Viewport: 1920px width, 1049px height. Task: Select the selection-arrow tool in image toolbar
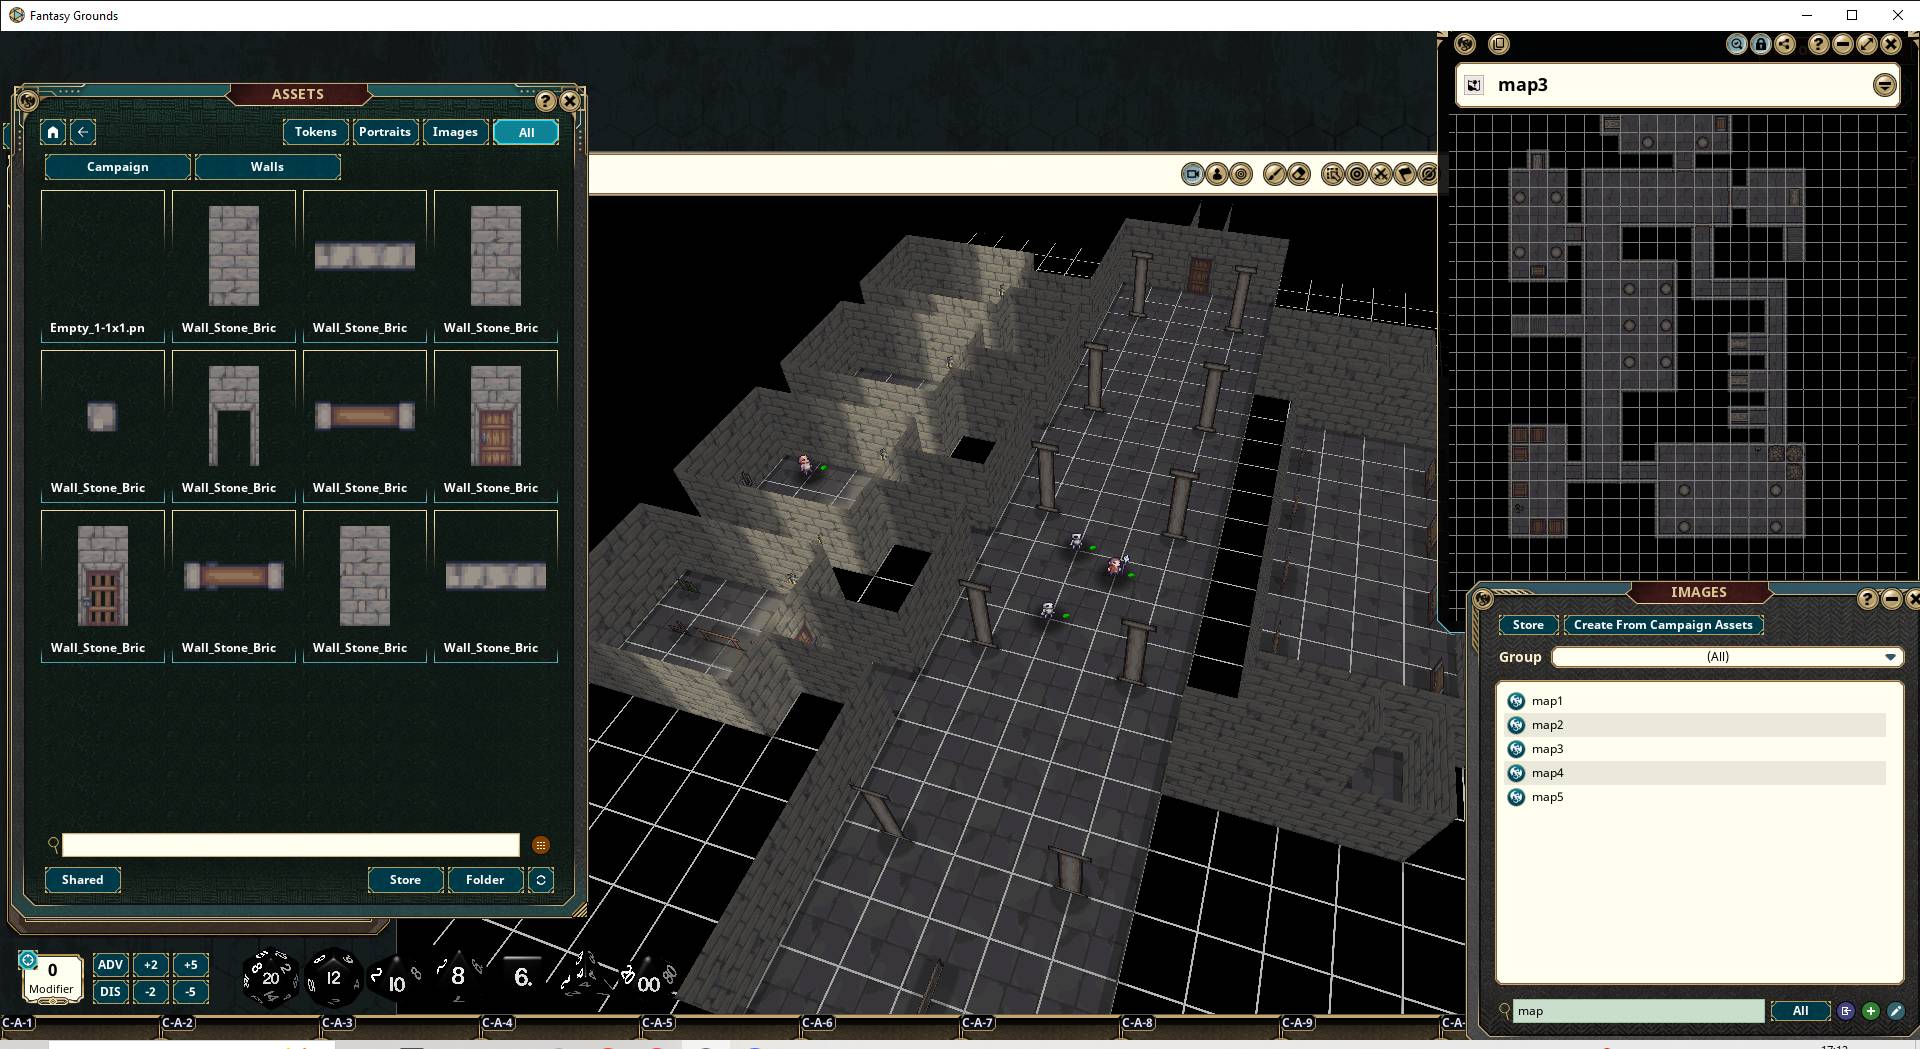tap(1332, 174)
